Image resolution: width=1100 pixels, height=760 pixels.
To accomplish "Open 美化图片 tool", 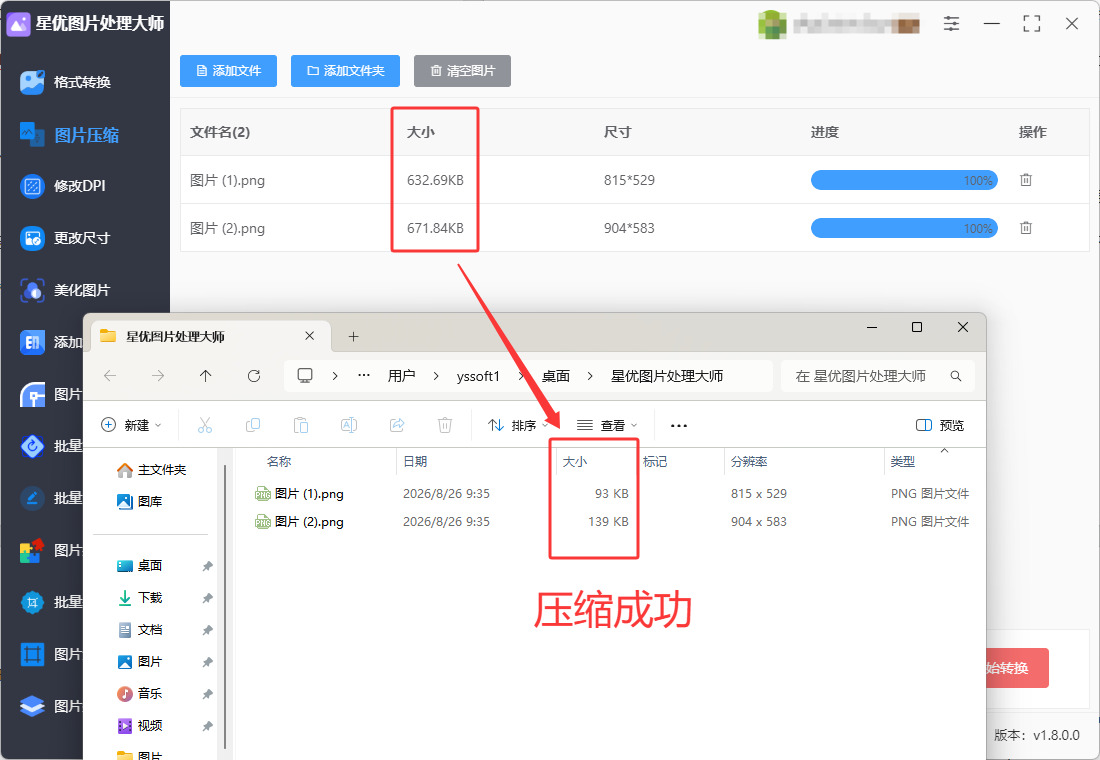I will point(65,290).
